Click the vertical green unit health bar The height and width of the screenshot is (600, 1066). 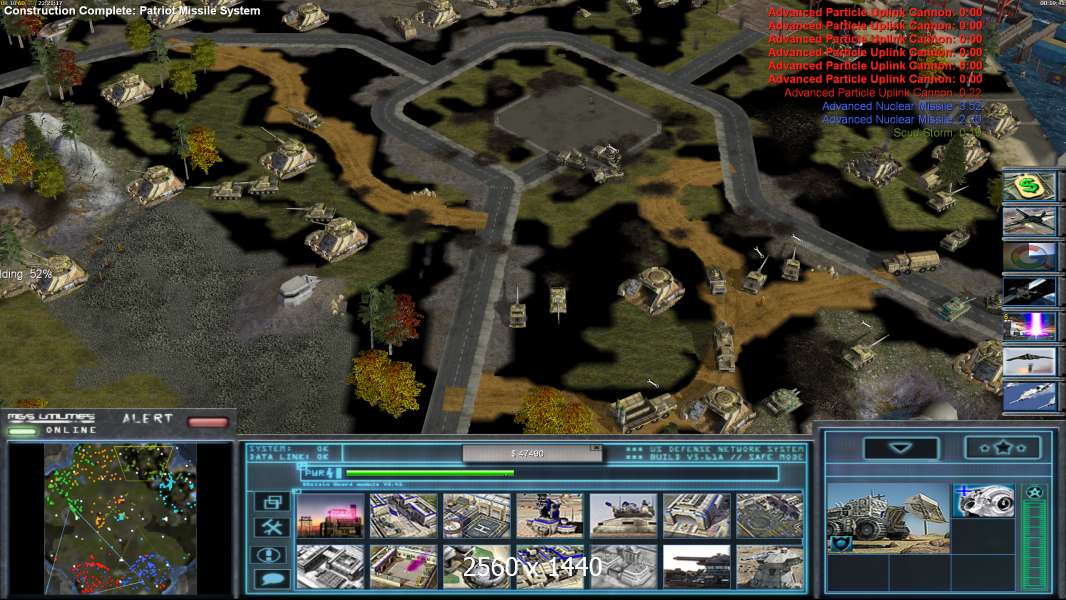pyautogui.click(x=1035, y=546)
